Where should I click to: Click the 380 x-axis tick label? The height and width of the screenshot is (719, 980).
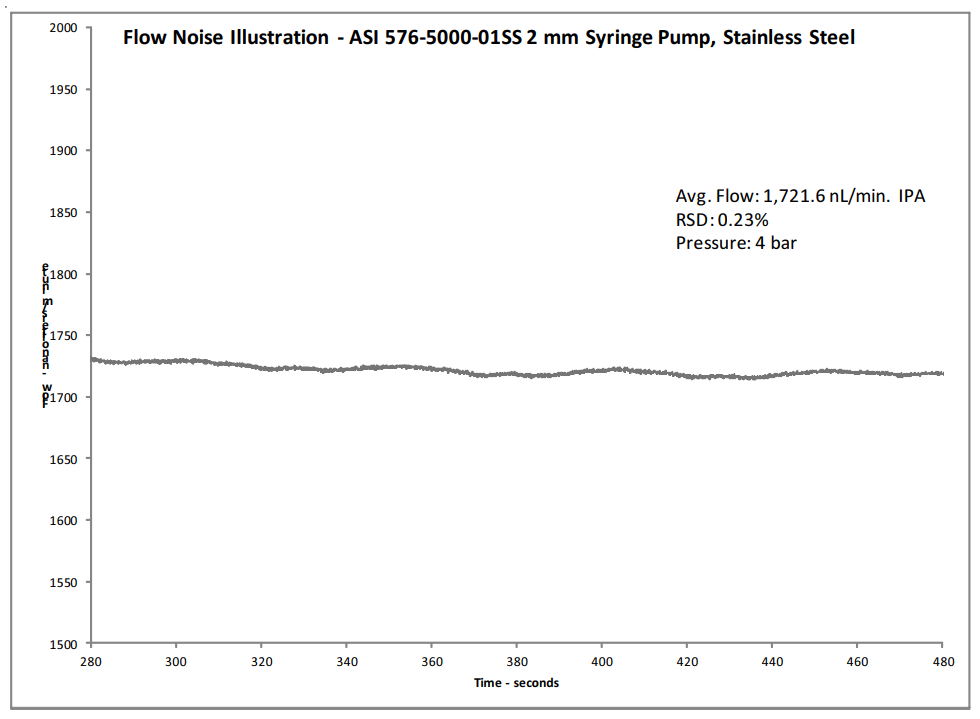tap(517, 661)
